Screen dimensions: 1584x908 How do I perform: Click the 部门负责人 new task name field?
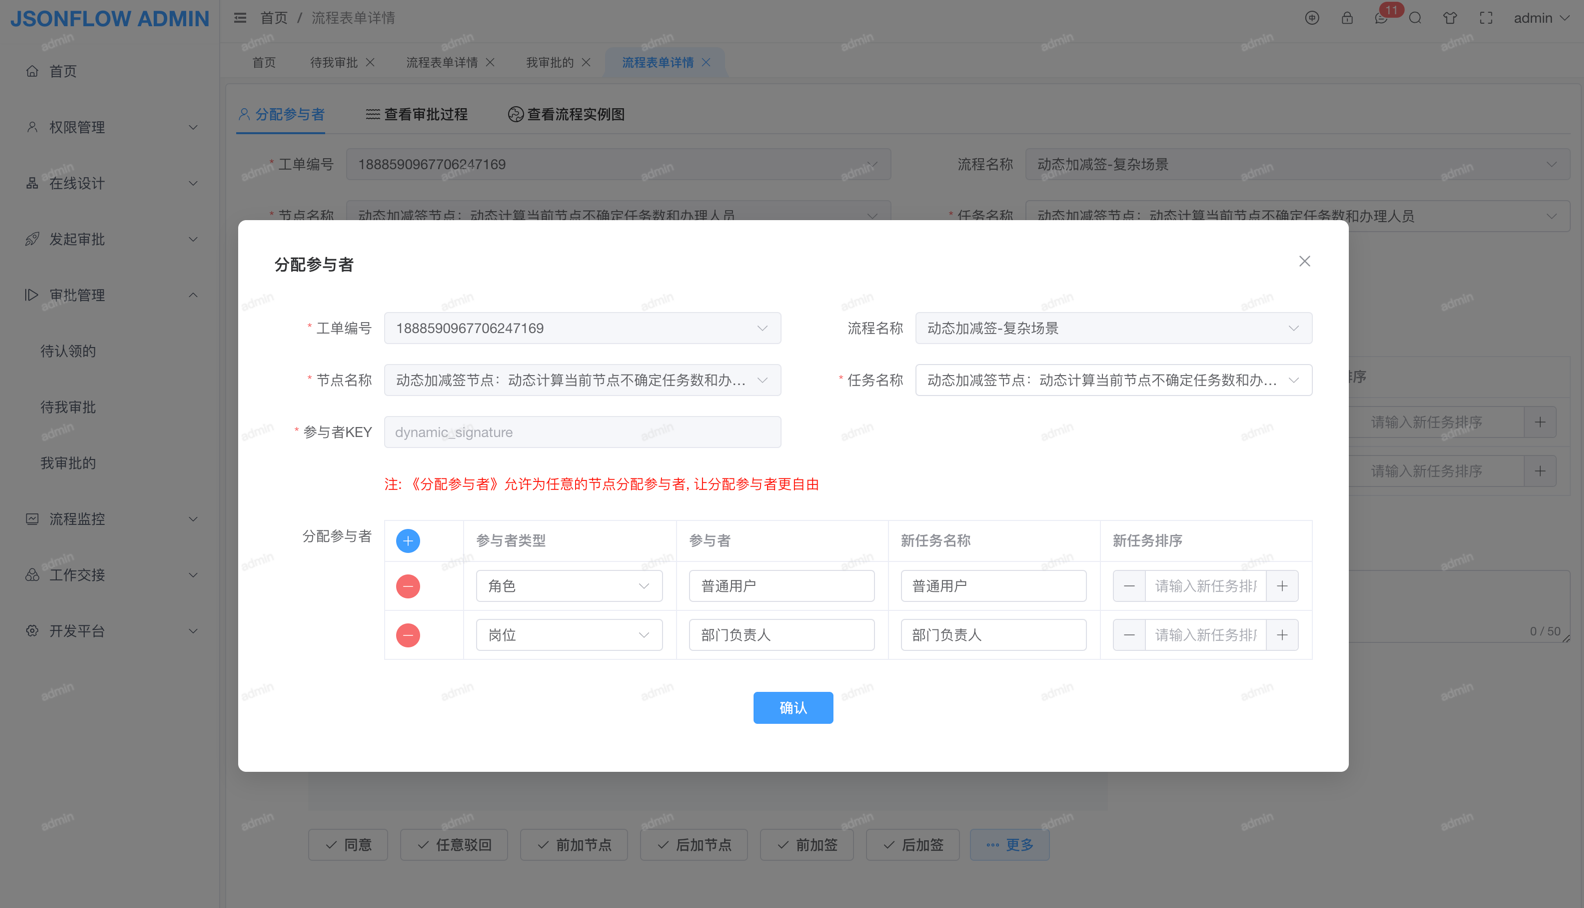993,635
